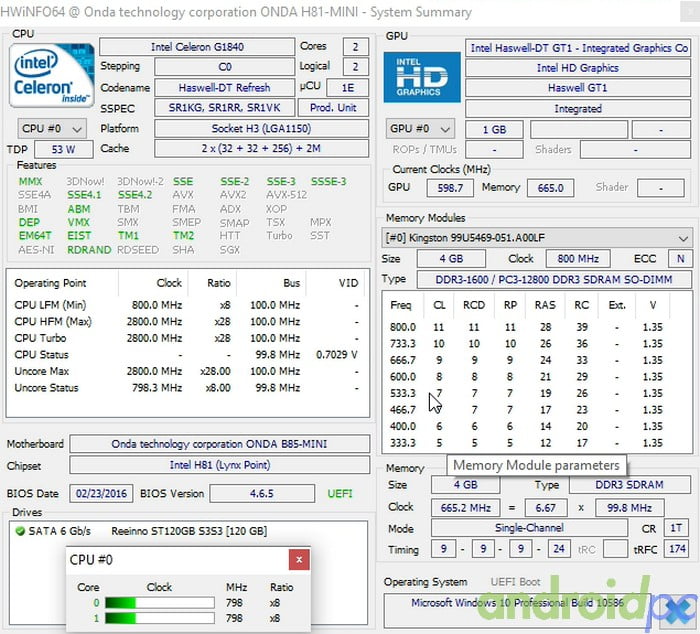Click the memory module Clock 800 MHz field

coord(578,259)
